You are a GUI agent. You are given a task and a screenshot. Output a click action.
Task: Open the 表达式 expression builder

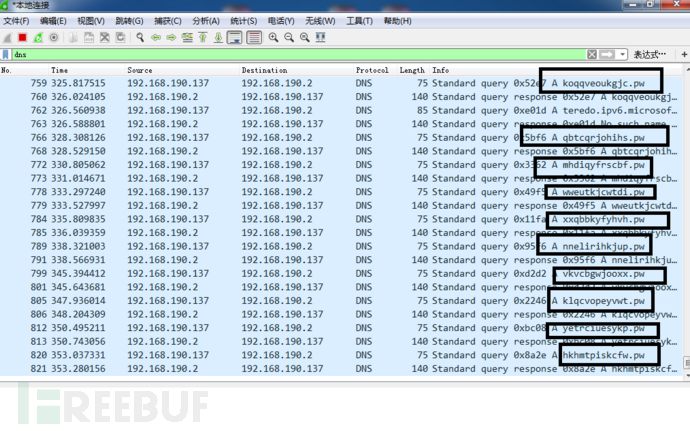[650, 55]
